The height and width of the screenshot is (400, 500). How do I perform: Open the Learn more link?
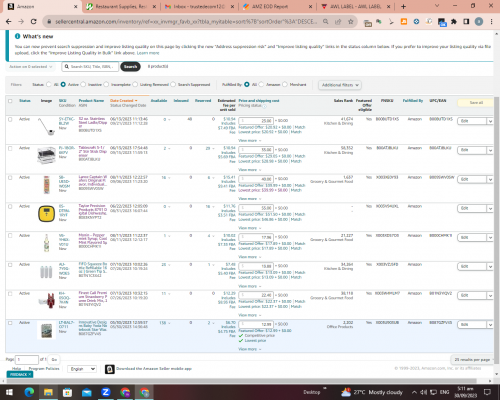pos(148,53)
